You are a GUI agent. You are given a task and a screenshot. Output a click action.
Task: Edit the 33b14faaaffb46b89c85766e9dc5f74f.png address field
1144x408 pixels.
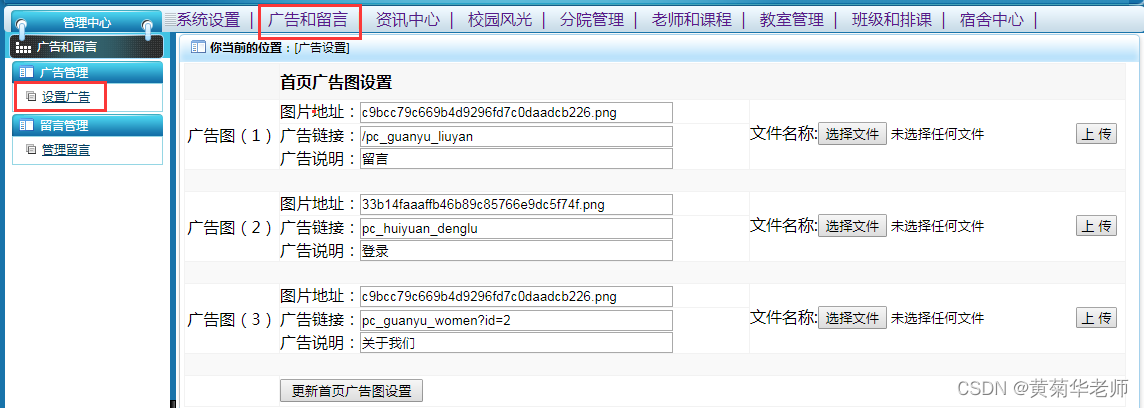(516, 204)
